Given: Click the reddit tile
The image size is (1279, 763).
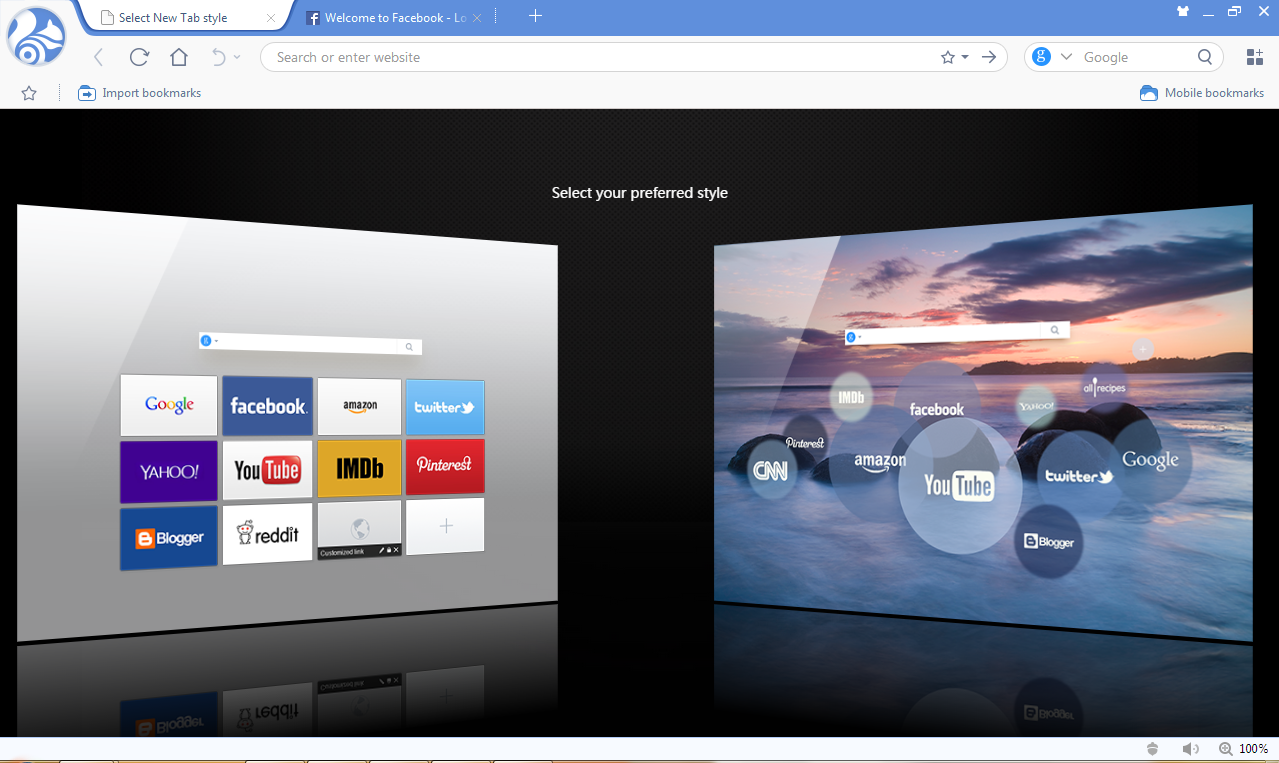Looking at the screenshot, I should [268, 535].
